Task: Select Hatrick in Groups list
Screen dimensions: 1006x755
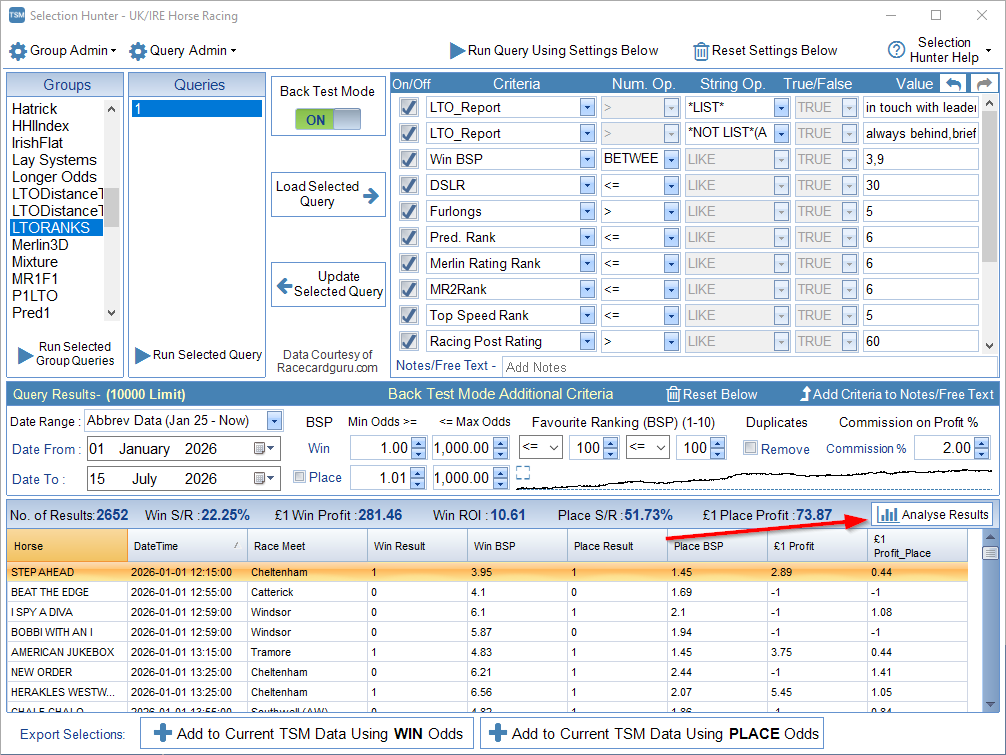Action: coord(35,109)
